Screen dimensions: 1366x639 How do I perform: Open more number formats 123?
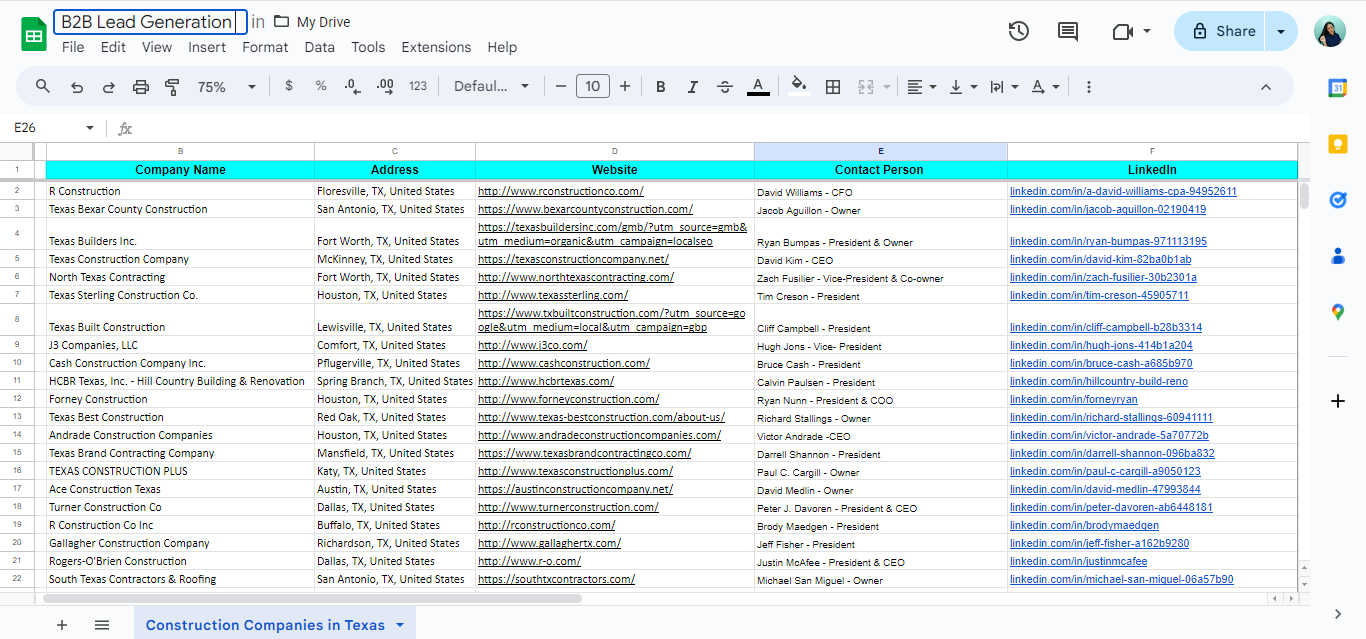pos(418,86)
